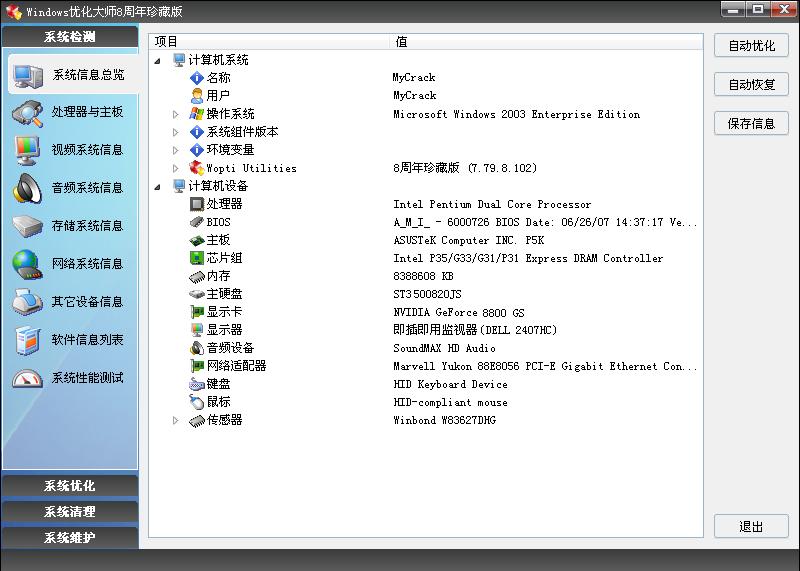
Task: Click the 存储系统信息 drive icon
Action: [x=28, y=227]
